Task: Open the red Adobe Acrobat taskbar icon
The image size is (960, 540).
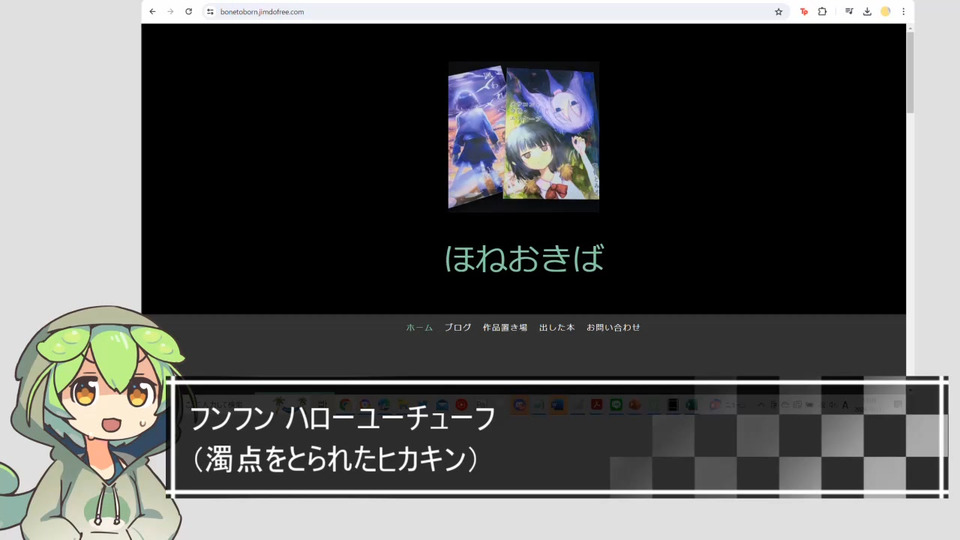Action: coord(596,405)
